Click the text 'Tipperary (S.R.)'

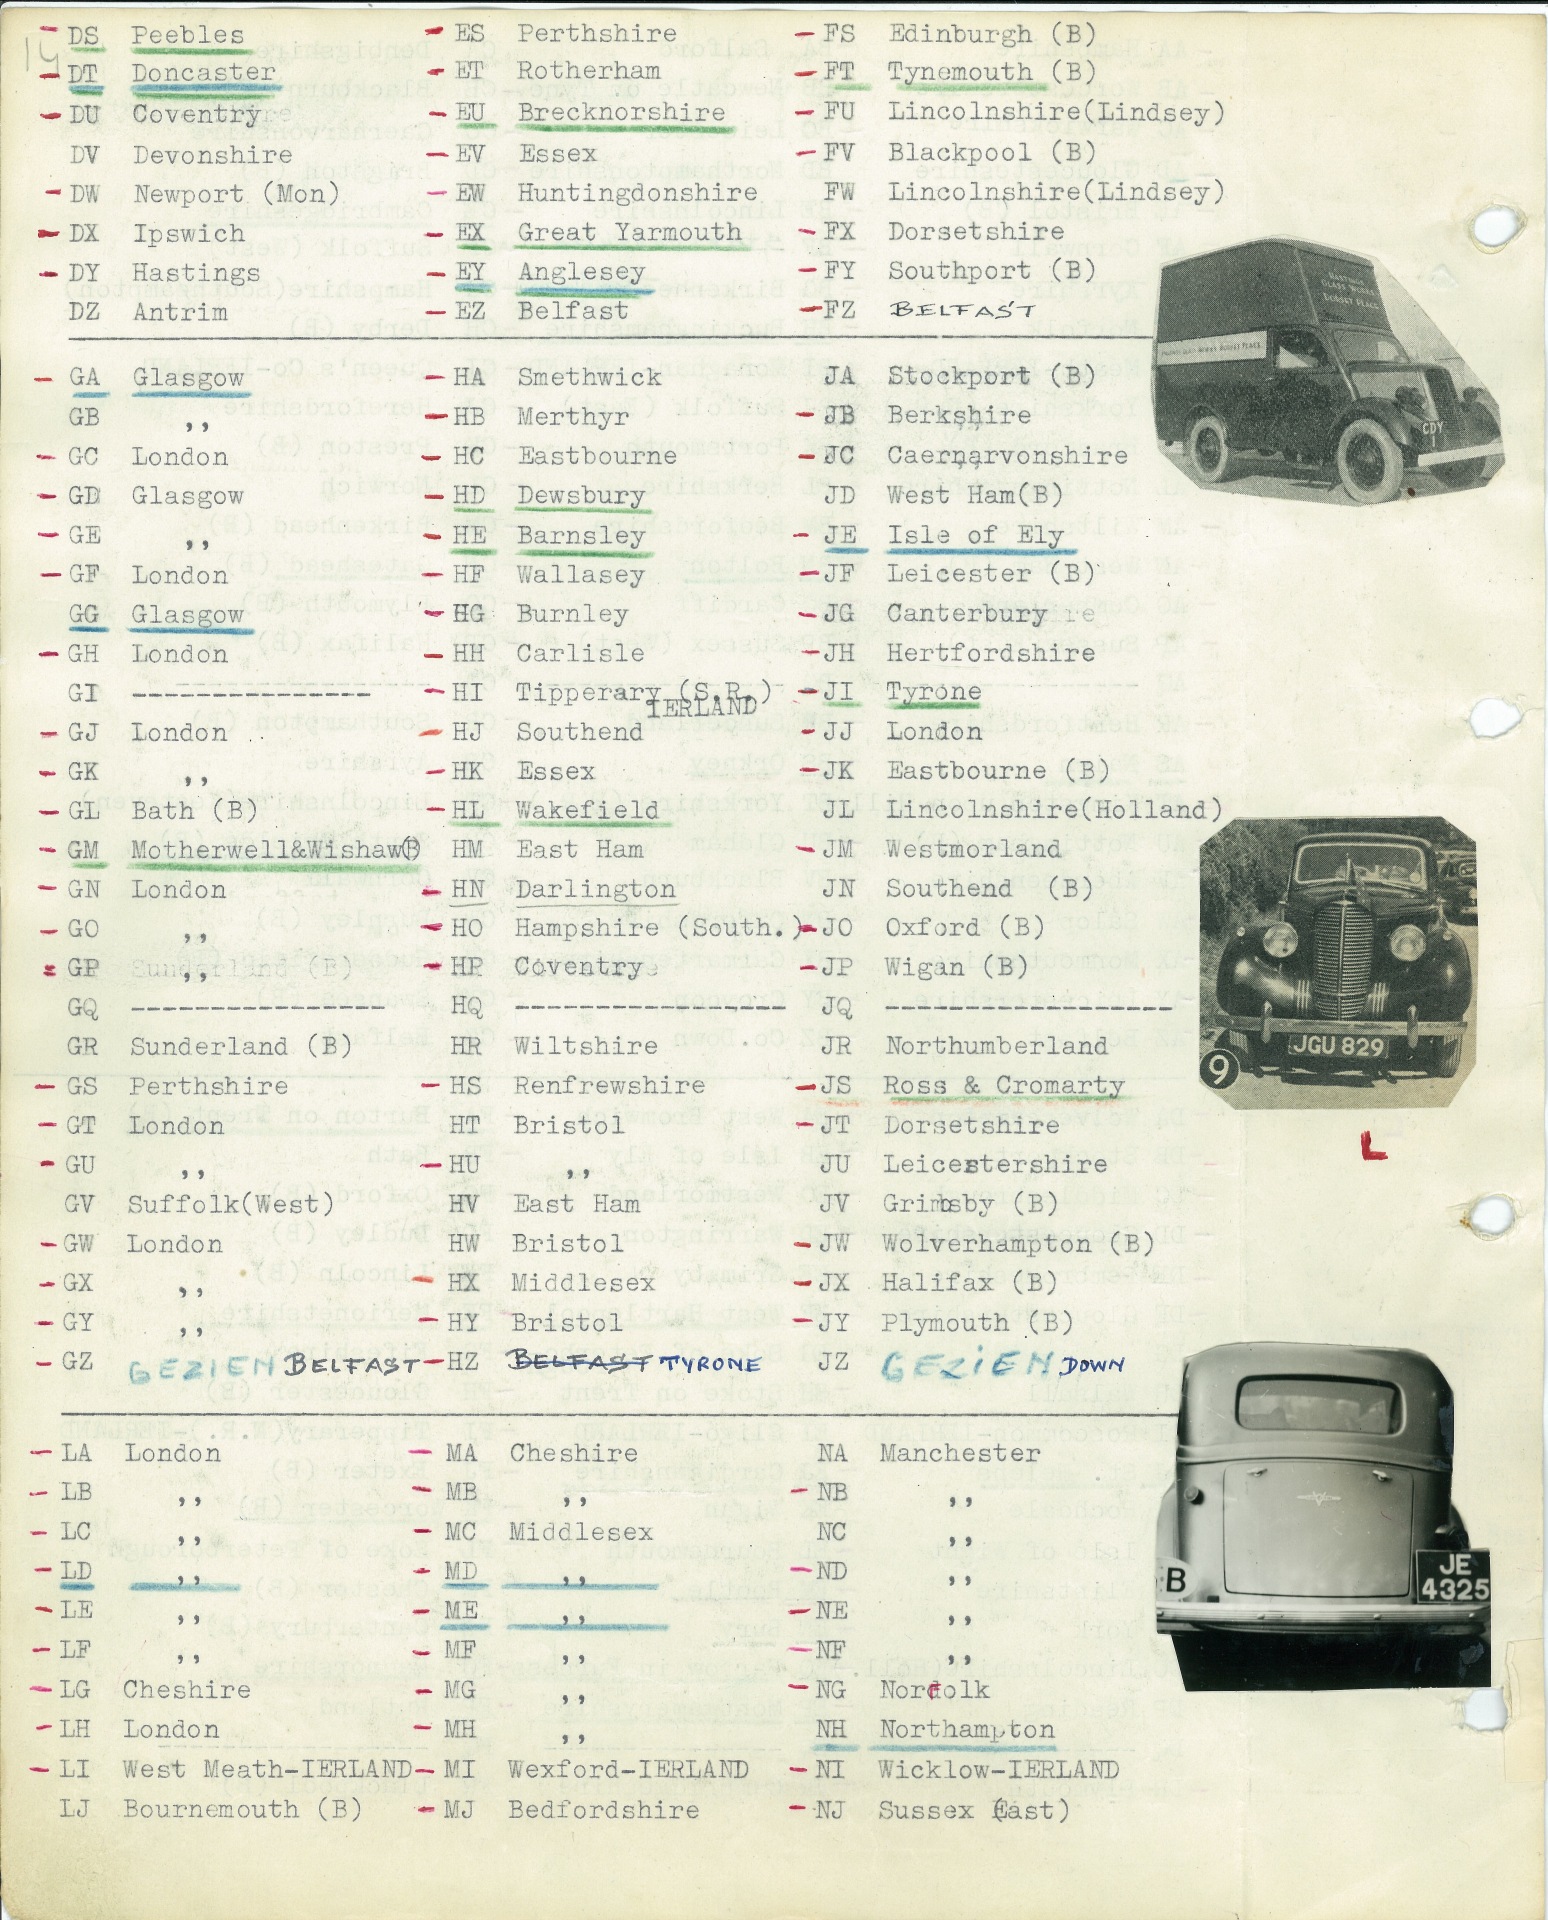coord(645,692)
